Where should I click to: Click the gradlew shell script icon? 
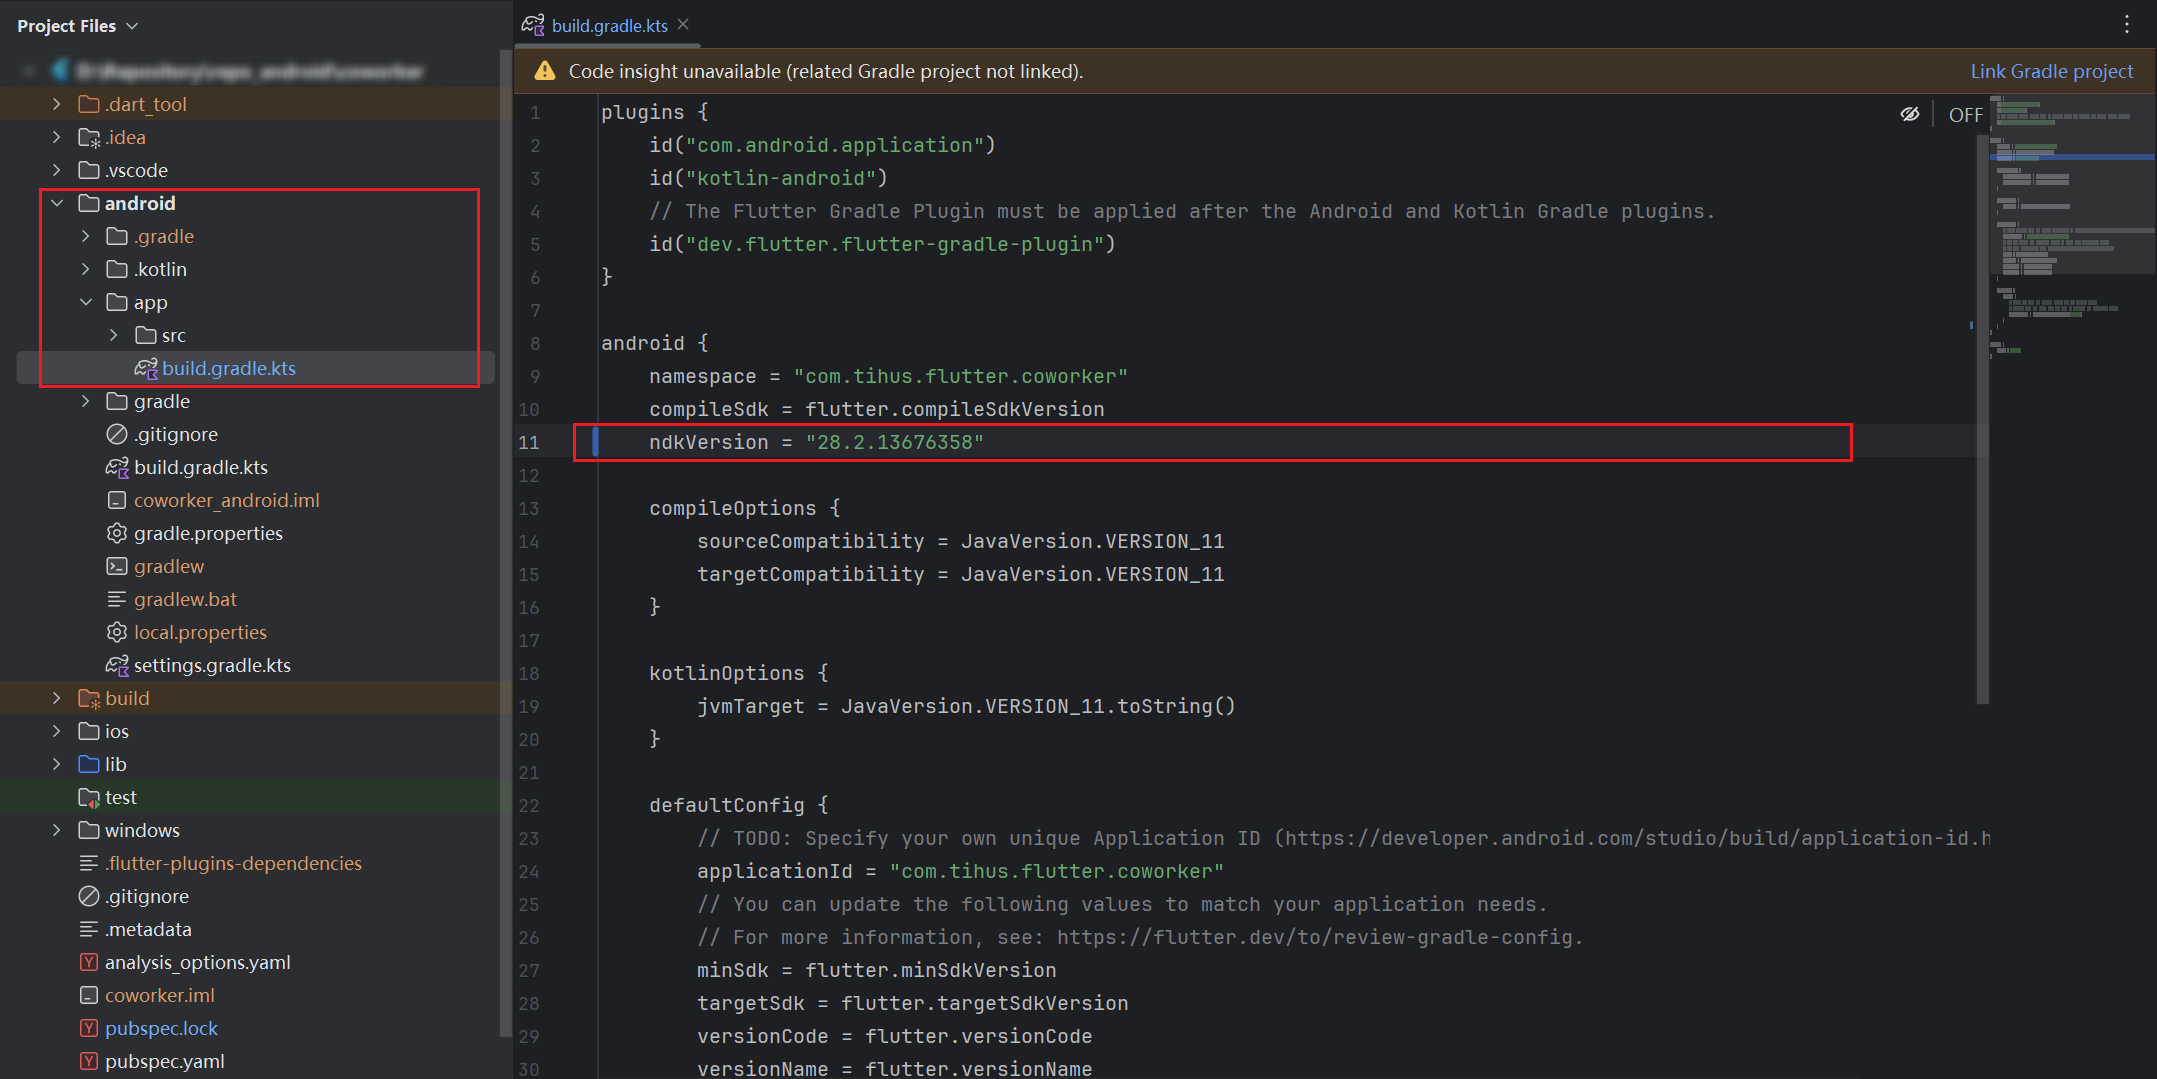tap(117, 566)
